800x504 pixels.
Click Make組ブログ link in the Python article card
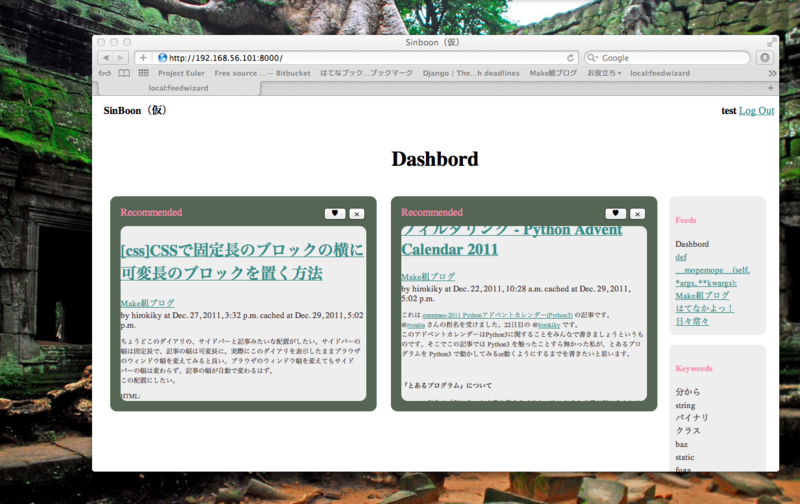[x=428, y=276]
